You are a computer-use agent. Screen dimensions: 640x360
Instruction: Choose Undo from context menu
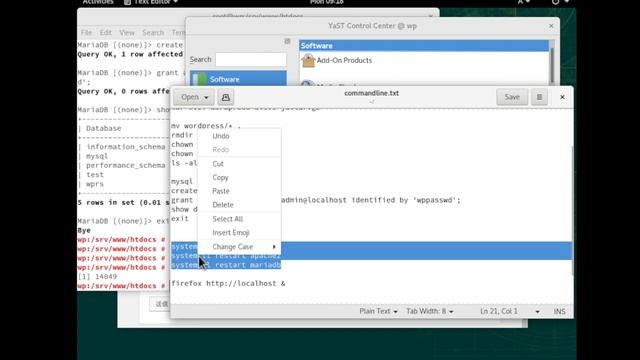[x=239, y=136]
